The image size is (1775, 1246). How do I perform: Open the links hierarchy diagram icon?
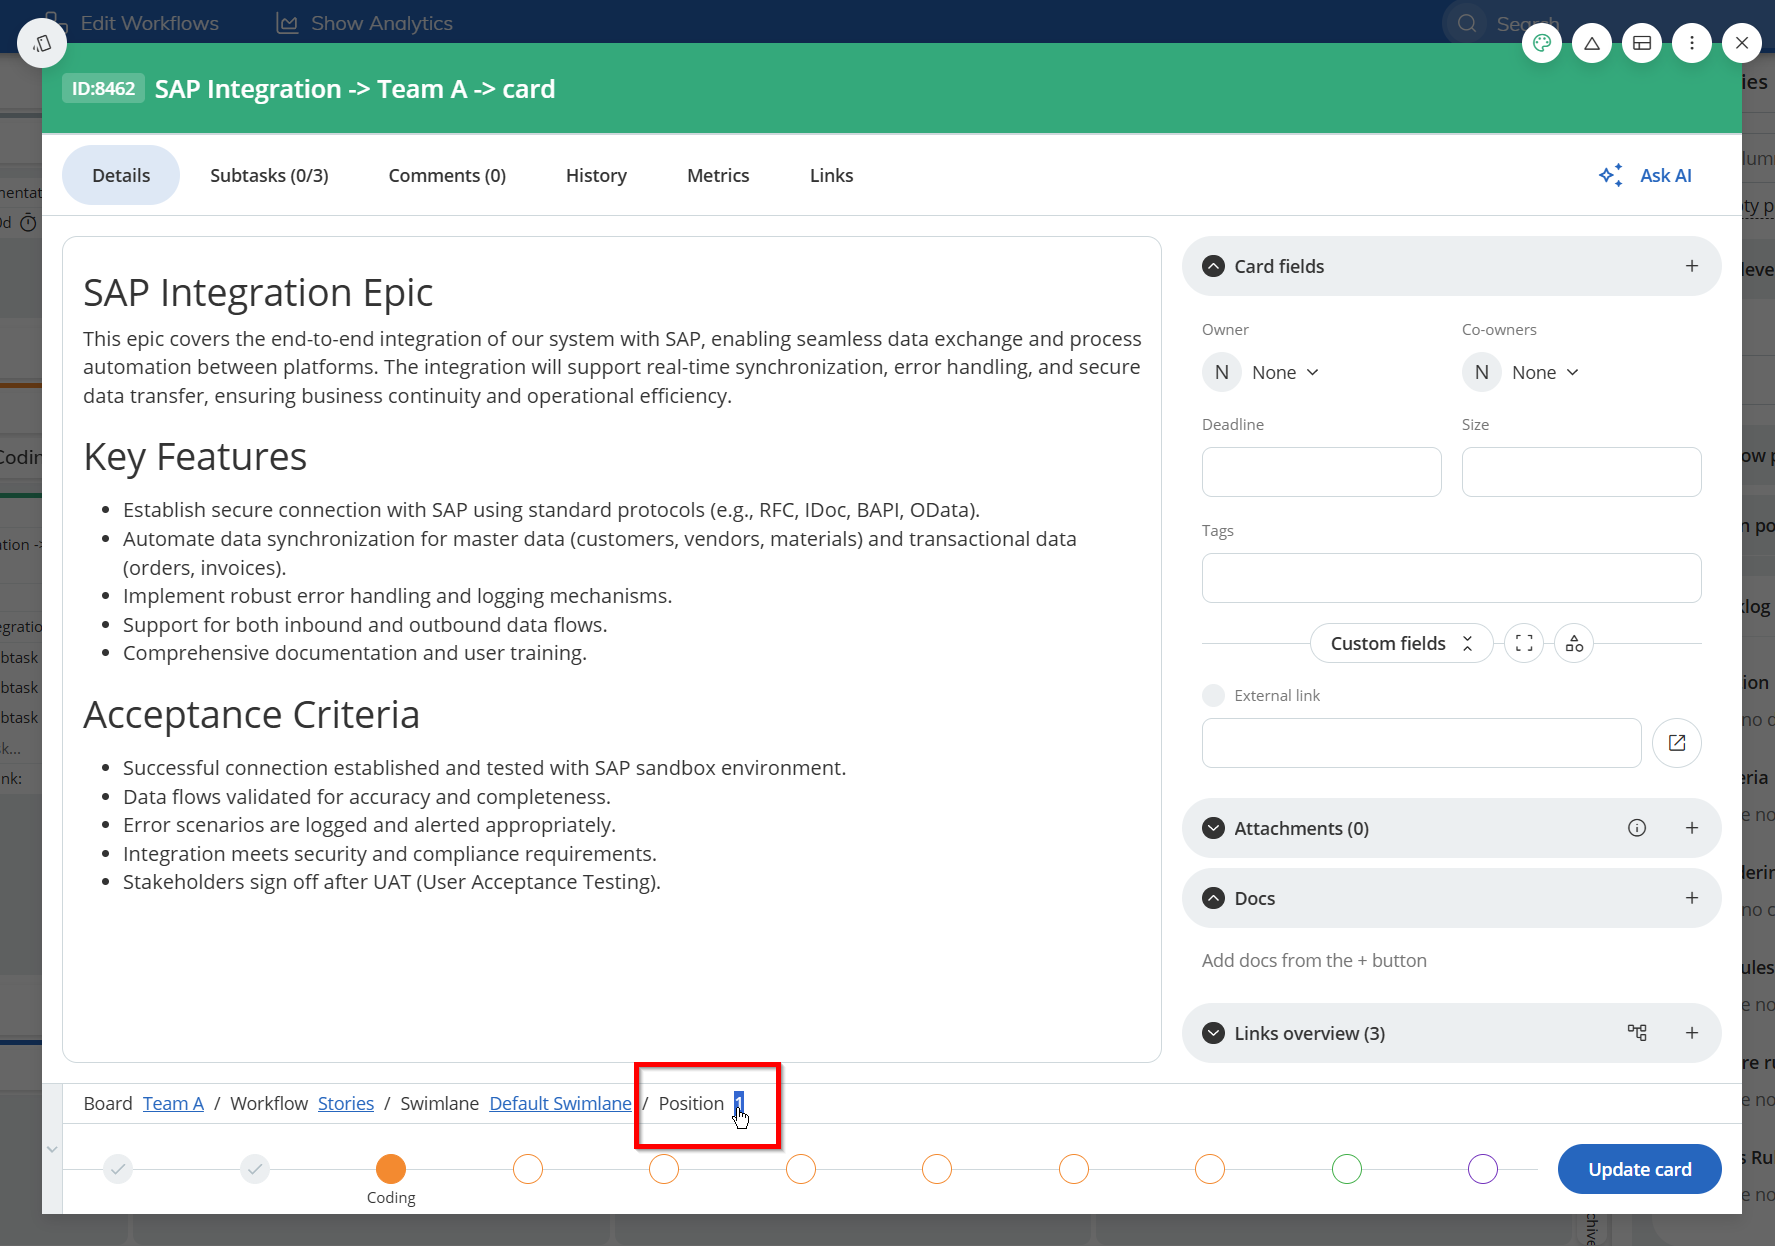click(x=1636, y=1033)
